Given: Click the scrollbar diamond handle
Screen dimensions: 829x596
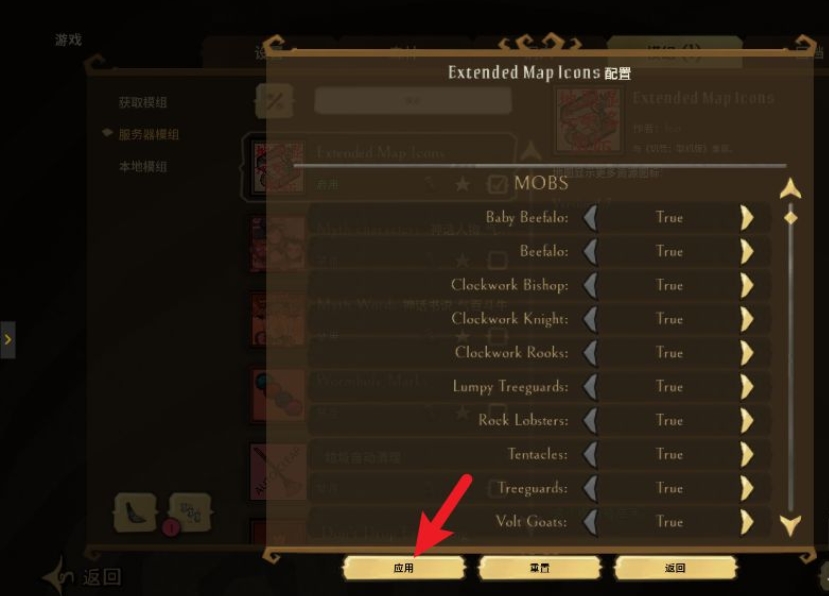Looking at the screenshot, I should pos(790,217).
